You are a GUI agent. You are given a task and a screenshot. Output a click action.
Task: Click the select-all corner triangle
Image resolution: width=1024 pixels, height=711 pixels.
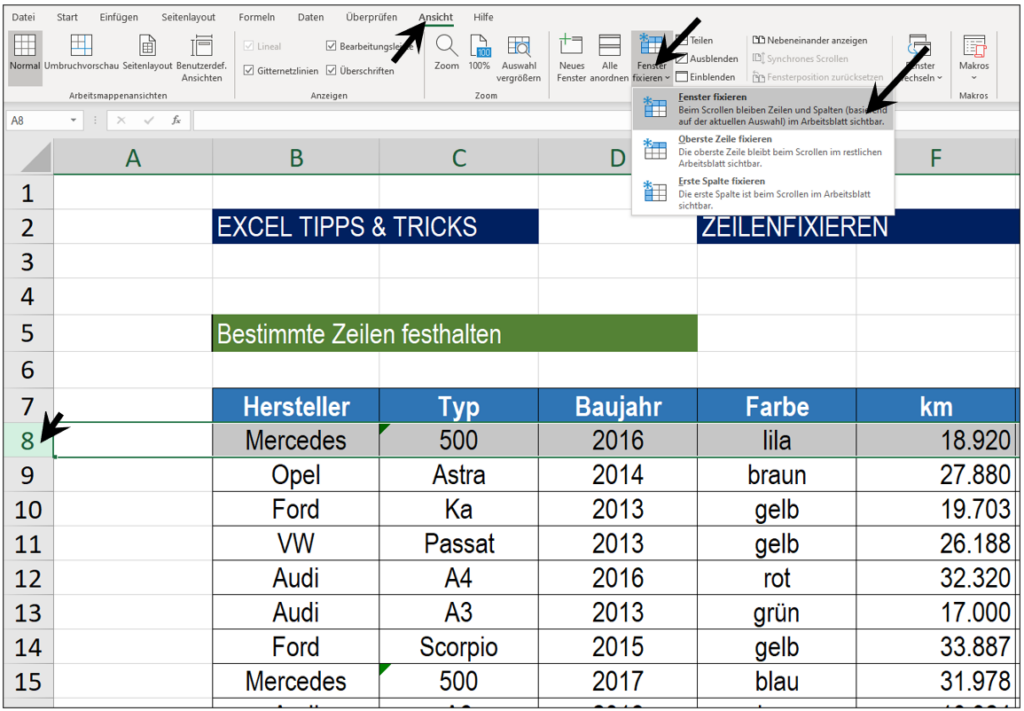coord(35,159)
